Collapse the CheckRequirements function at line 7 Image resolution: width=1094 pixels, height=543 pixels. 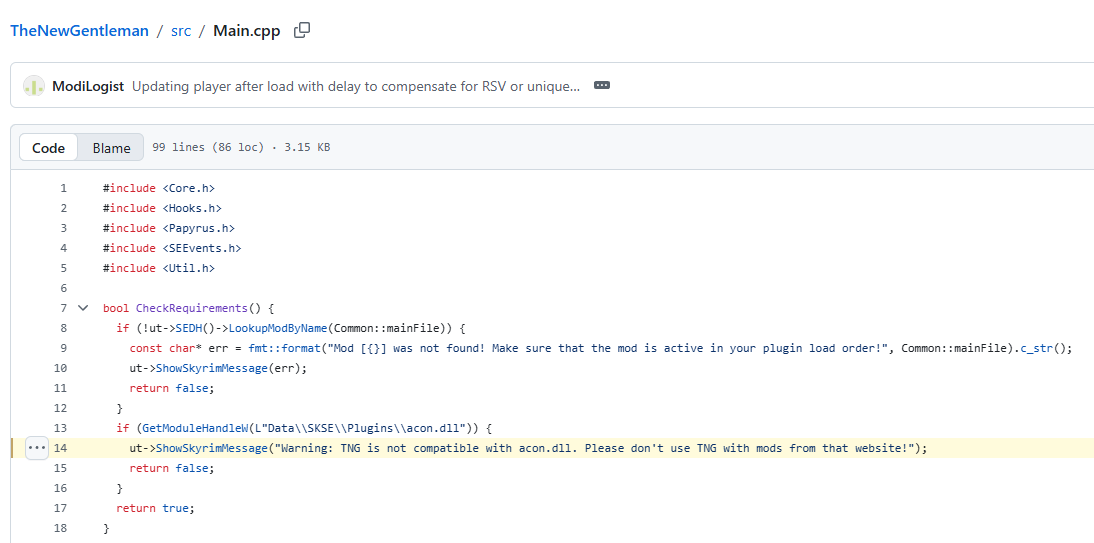[83, 308]
